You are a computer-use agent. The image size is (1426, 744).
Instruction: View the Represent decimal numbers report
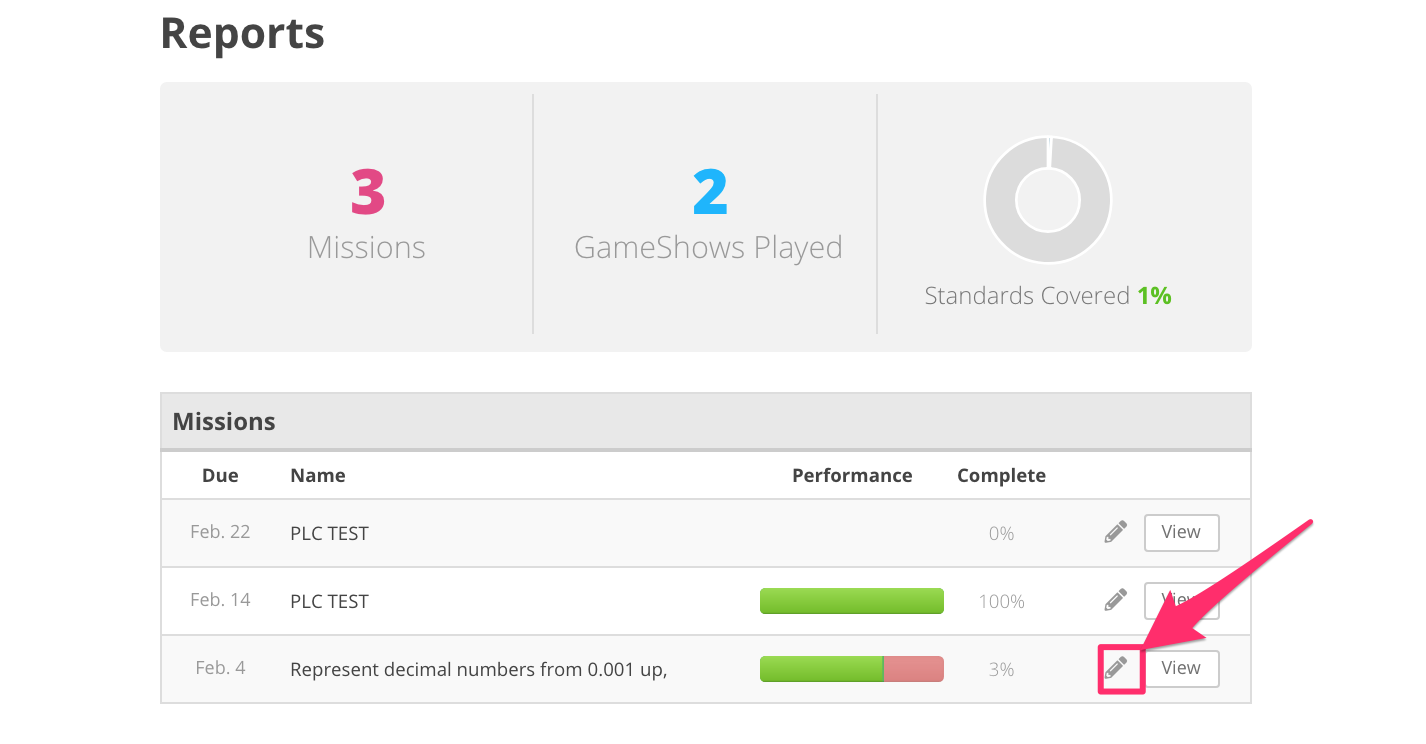[1181, 669]
